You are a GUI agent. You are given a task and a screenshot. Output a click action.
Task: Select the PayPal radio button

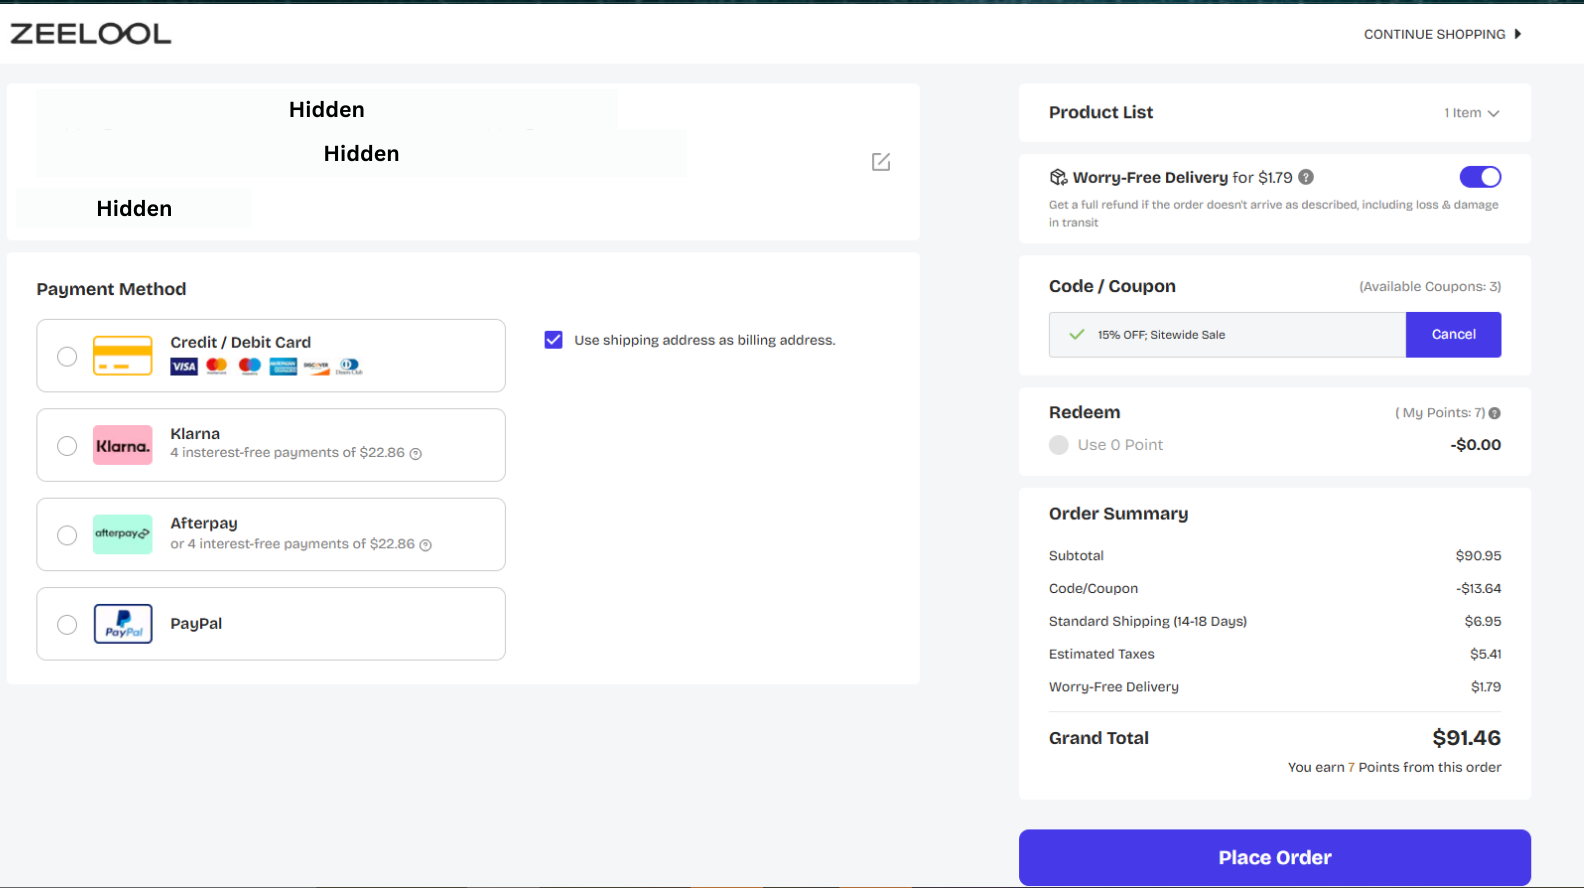pyautogui.click(x=67, y=625)
